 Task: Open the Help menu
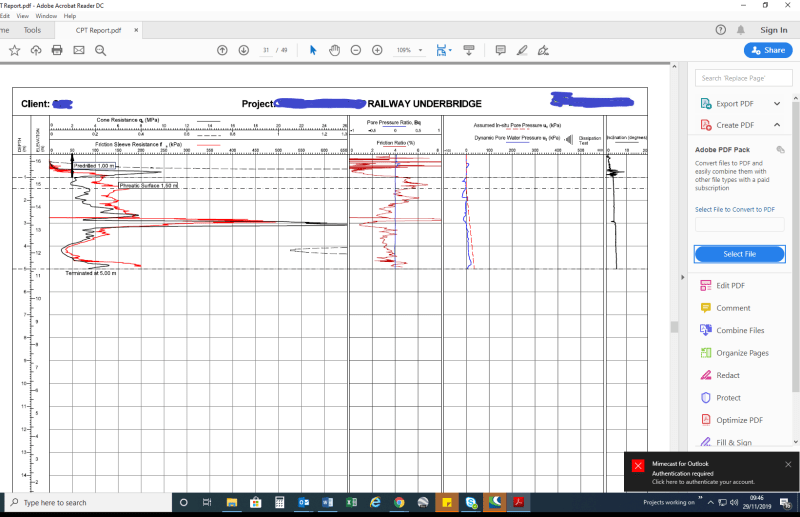pos(70,16)
